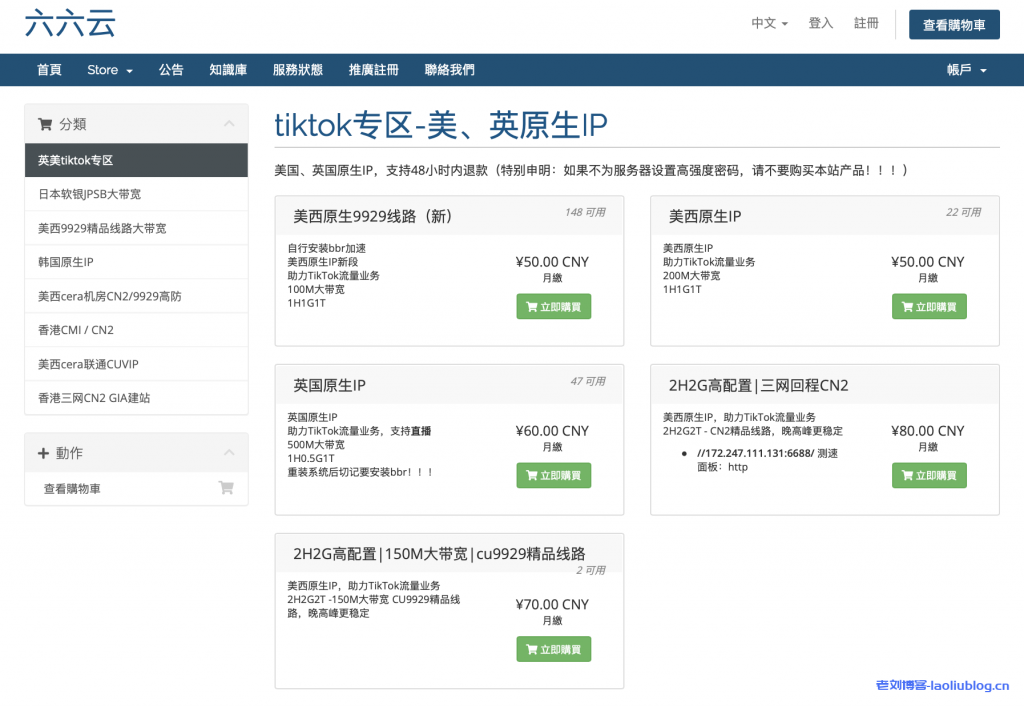Collapse the 分類 panel using its chevron
This screenshot has width=1024, height=707.
point(229,124)
